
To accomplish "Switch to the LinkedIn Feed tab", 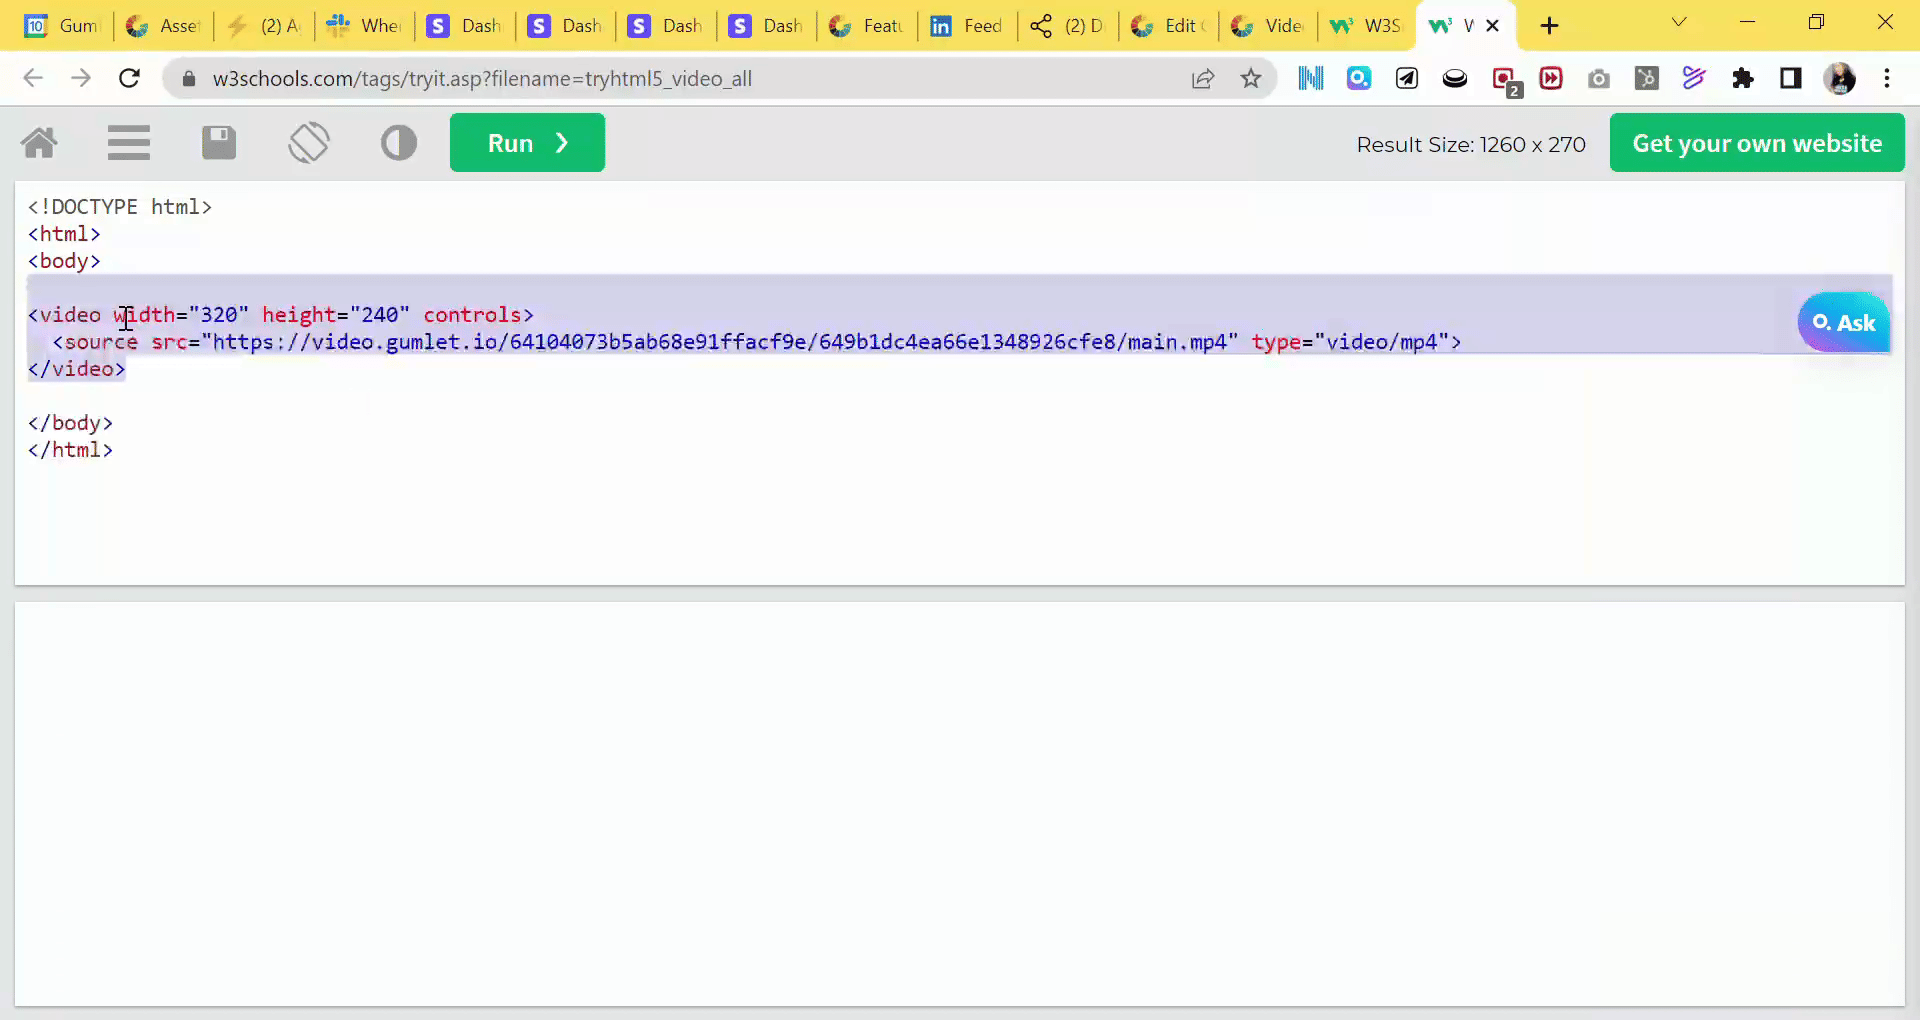I will tap(966, 26).
